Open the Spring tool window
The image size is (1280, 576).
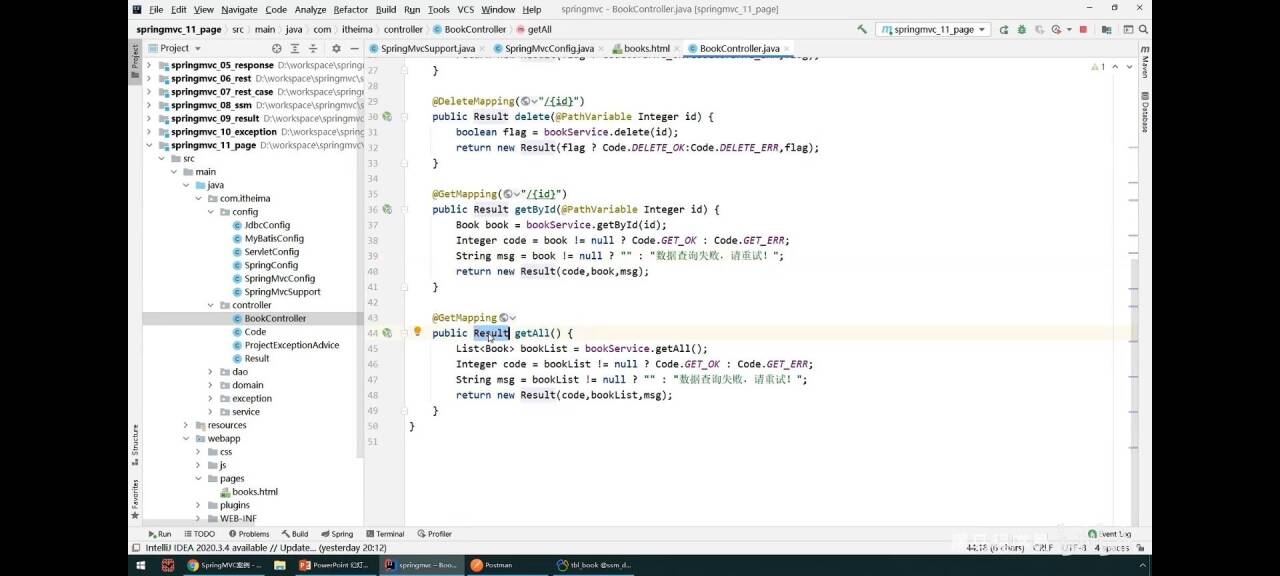337,534
